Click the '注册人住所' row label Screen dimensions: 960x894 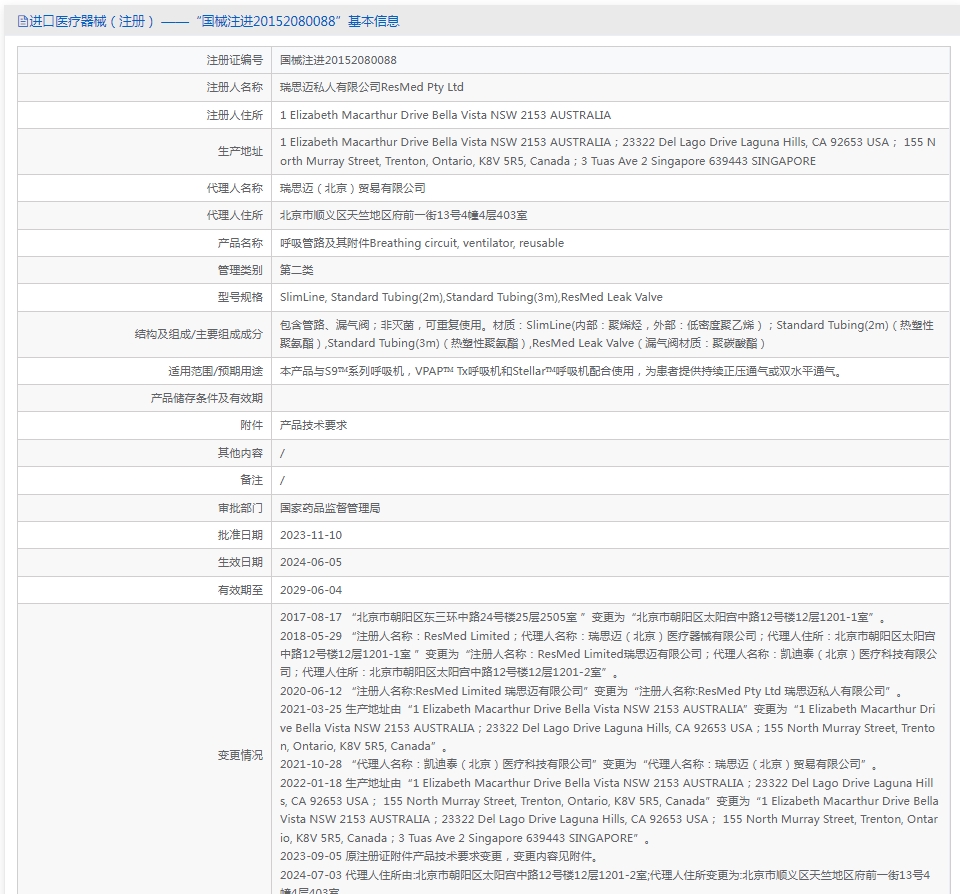[x=234, y=115]
